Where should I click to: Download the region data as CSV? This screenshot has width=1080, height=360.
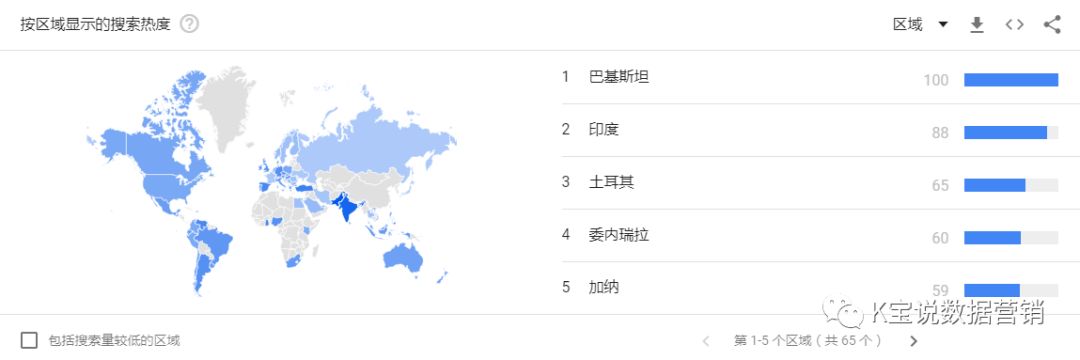(x=977, y=25)
